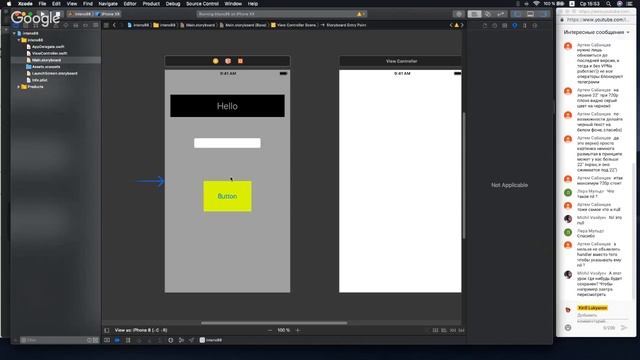Expand the Products folder
640x360 pixels.
click(19, 87)
